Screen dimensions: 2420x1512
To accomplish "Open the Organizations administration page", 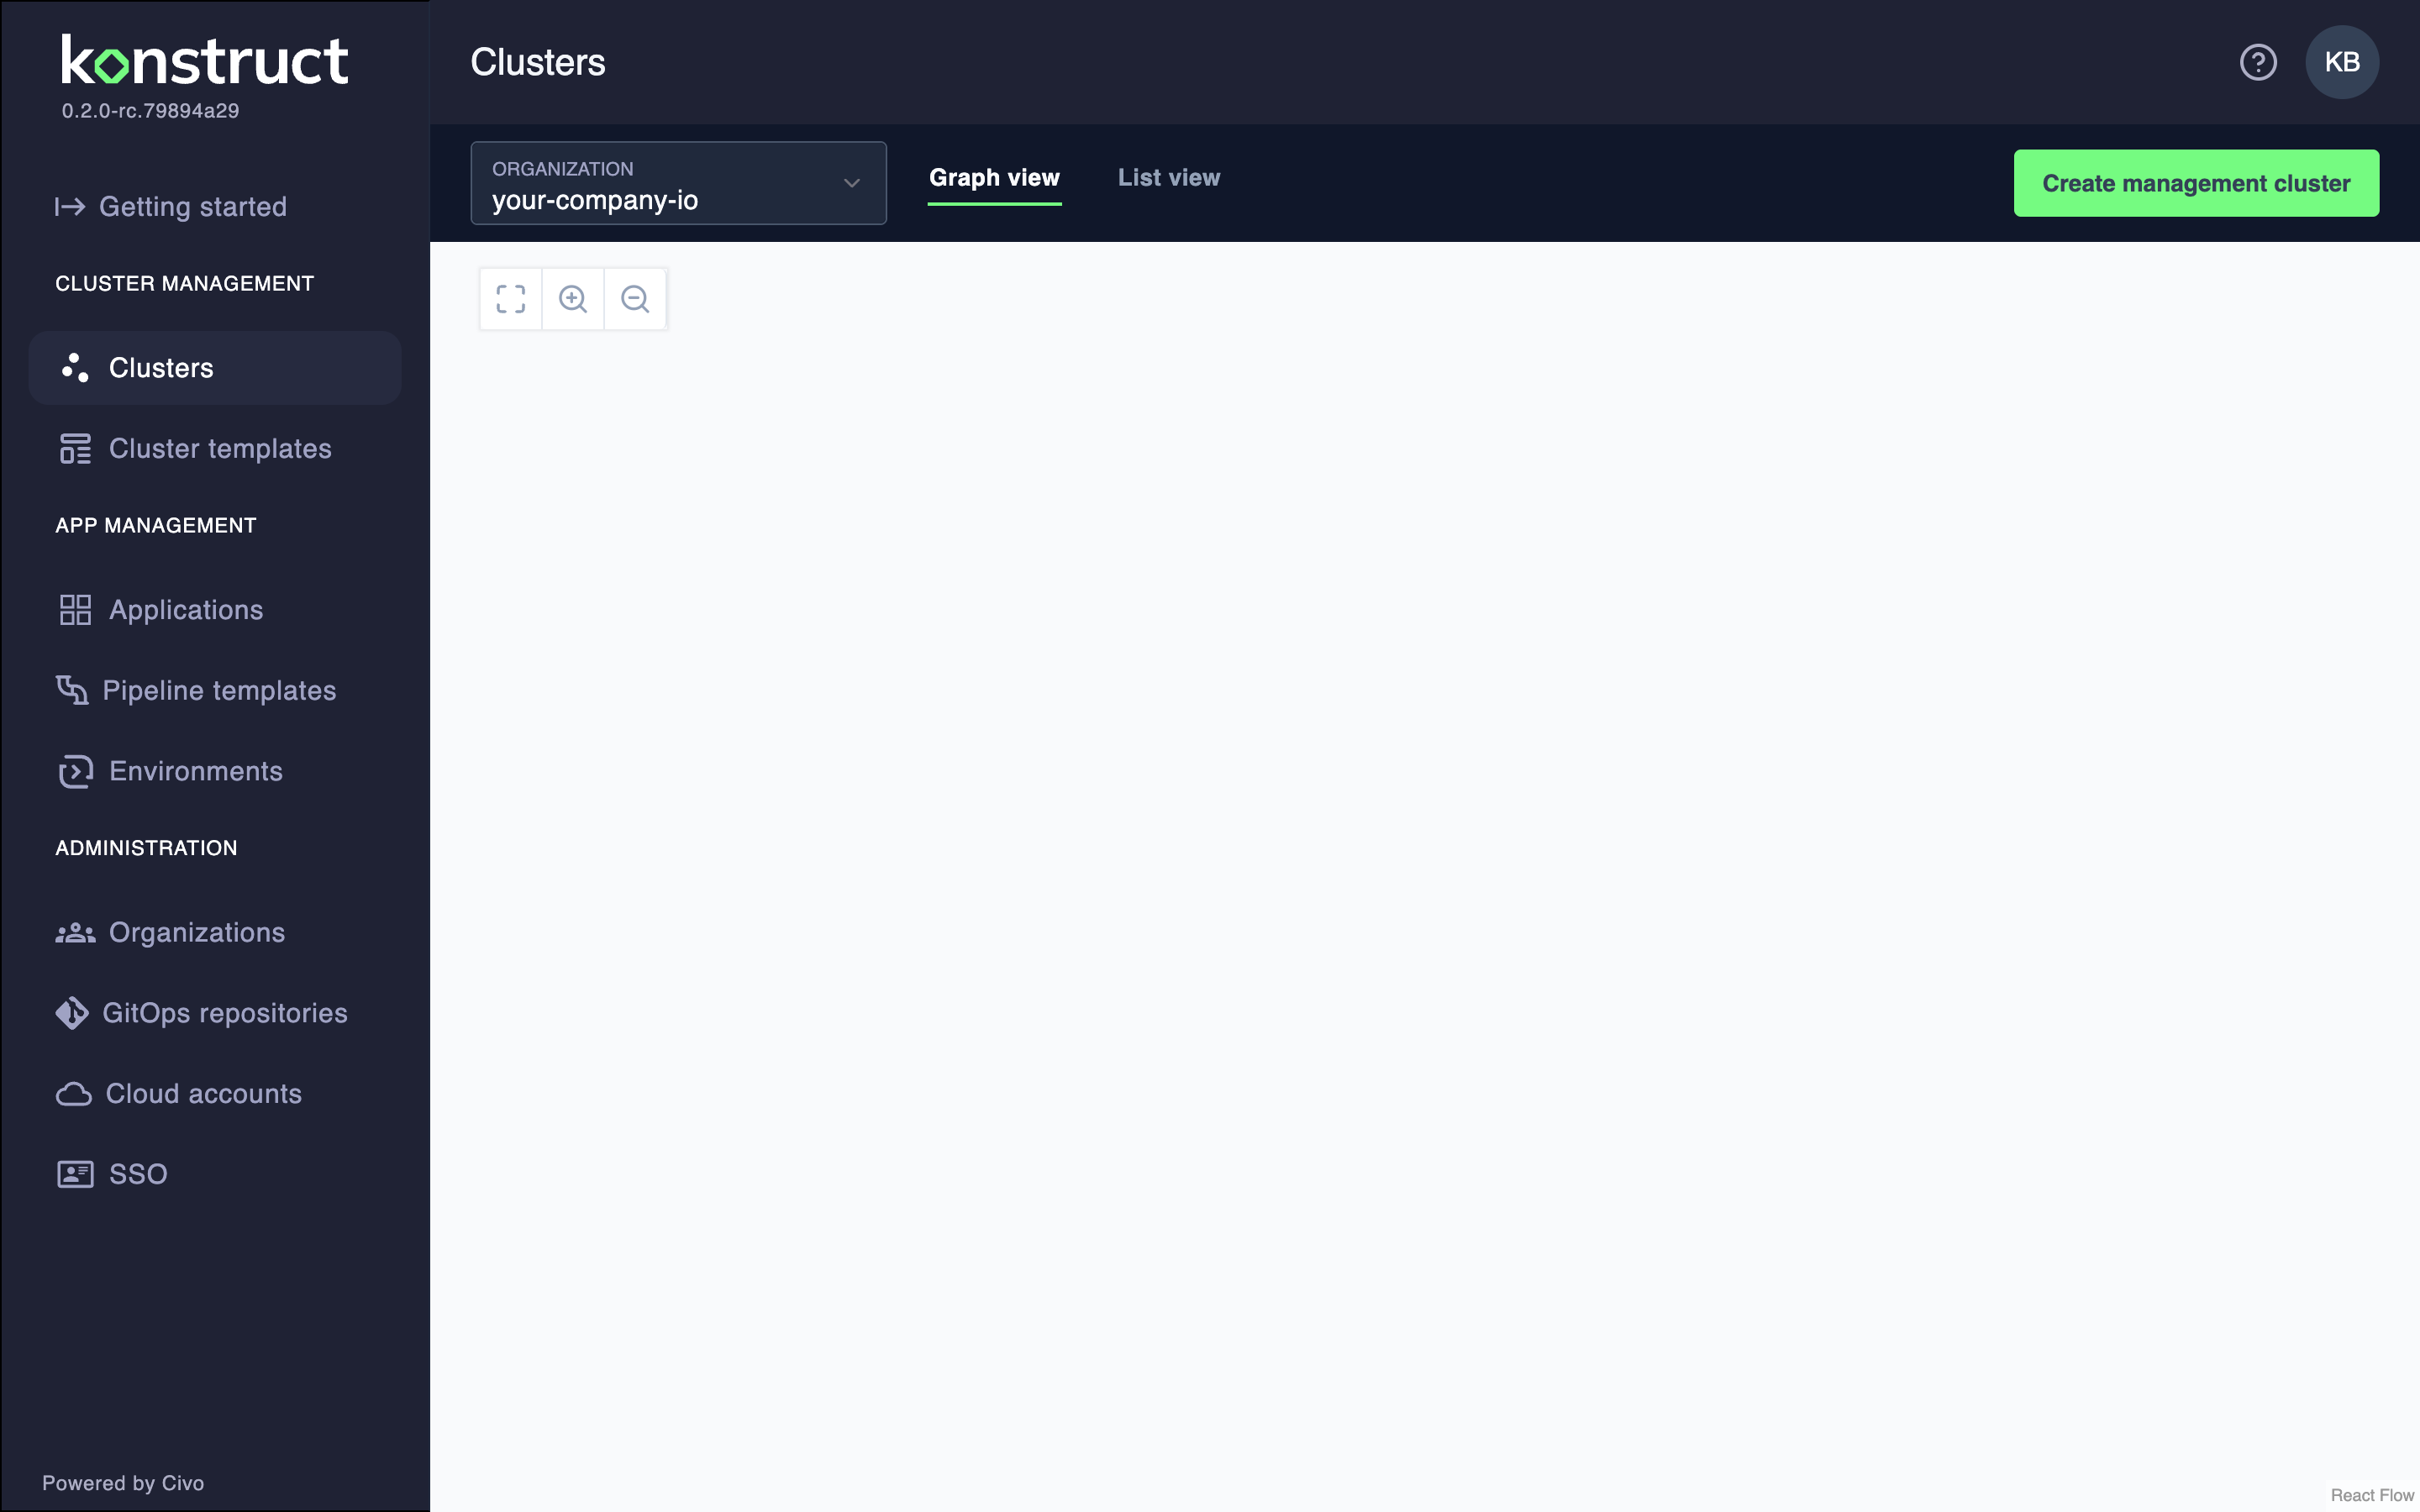I will point(196,932).
